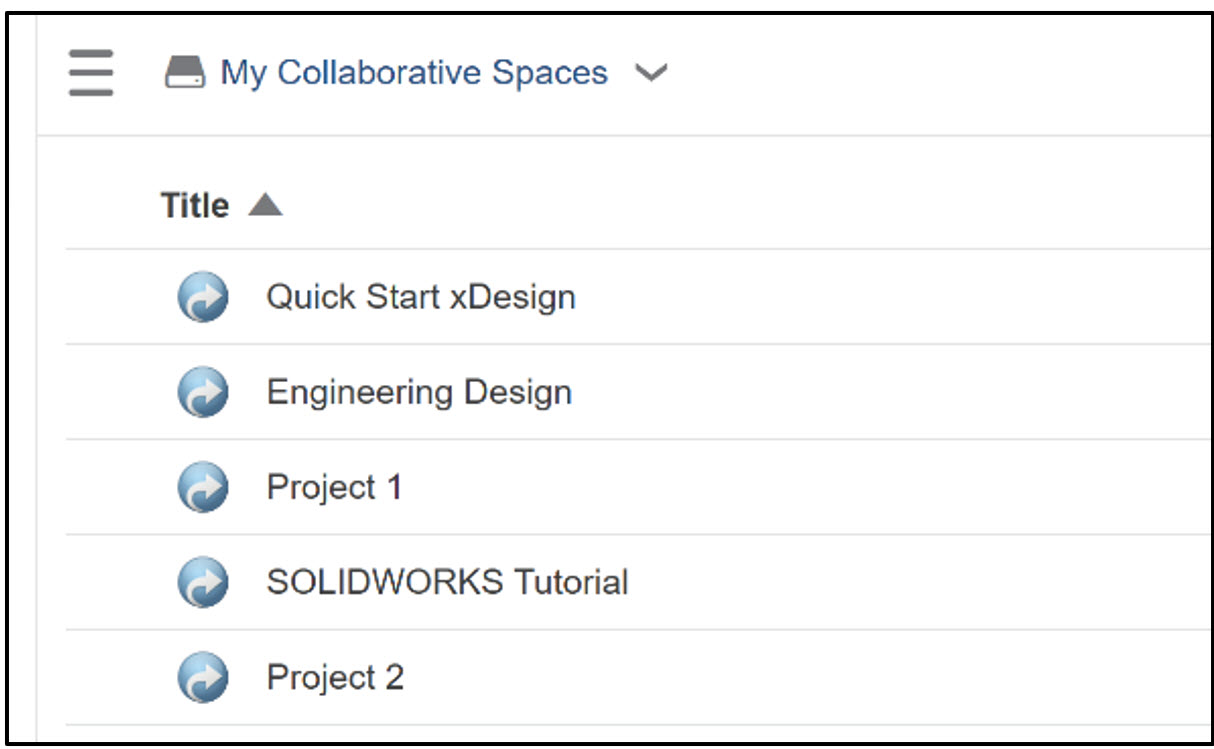Click the shortcut icon for SOLIDWORKS Tutorial
Screen dimensions: 1214x749
click(x=203, y=581)
